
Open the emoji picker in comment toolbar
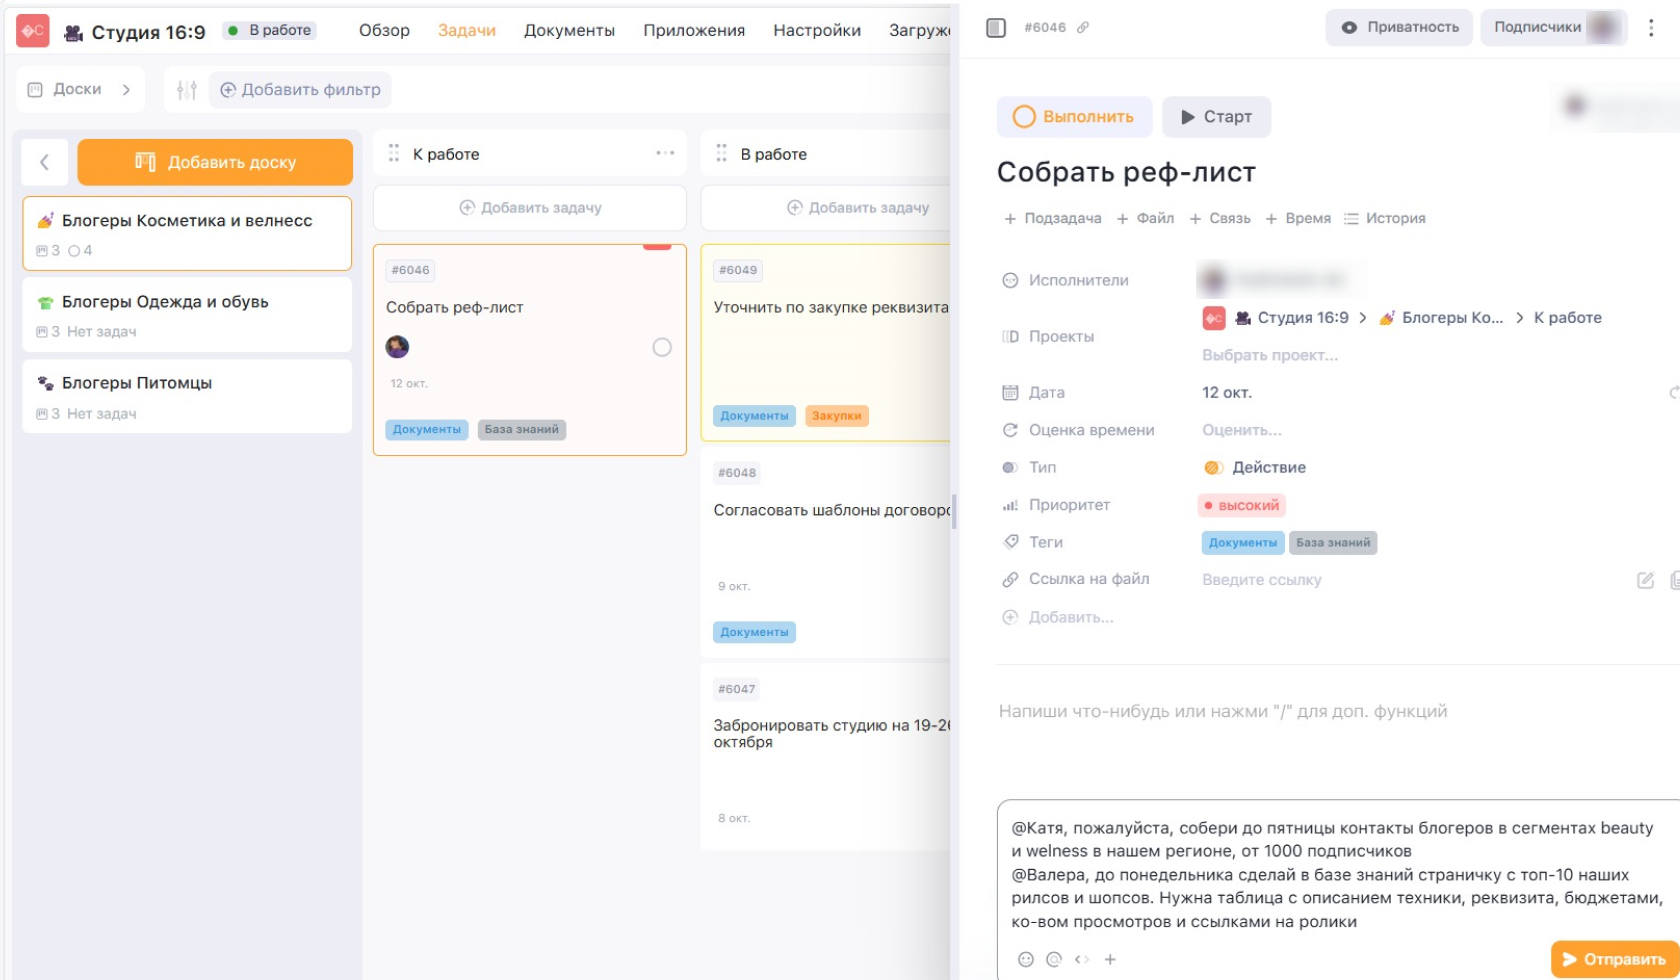point(1025,959)
